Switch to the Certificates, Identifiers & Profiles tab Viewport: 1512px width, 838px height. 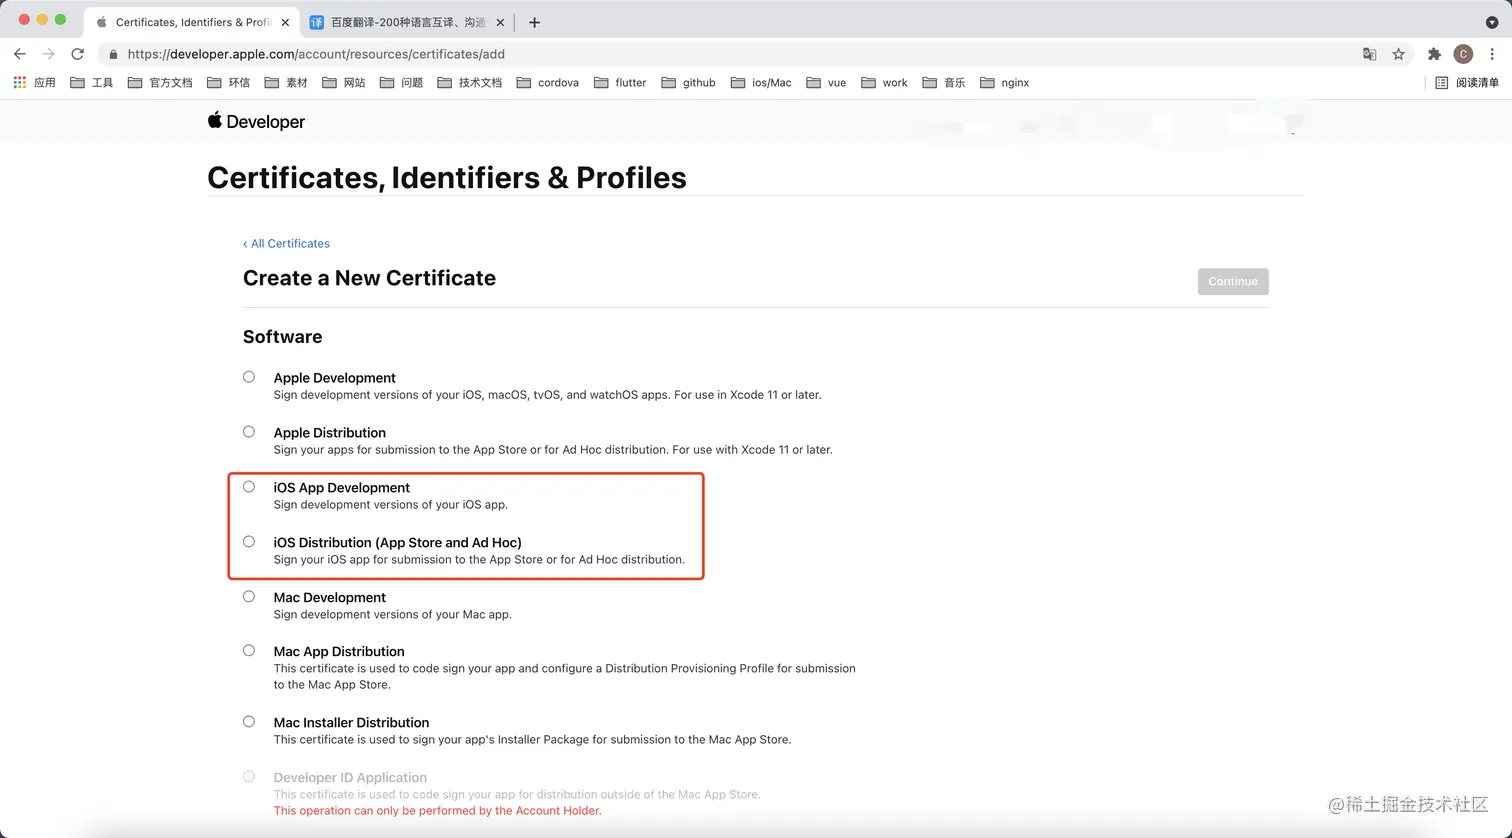tap(192, 22)
